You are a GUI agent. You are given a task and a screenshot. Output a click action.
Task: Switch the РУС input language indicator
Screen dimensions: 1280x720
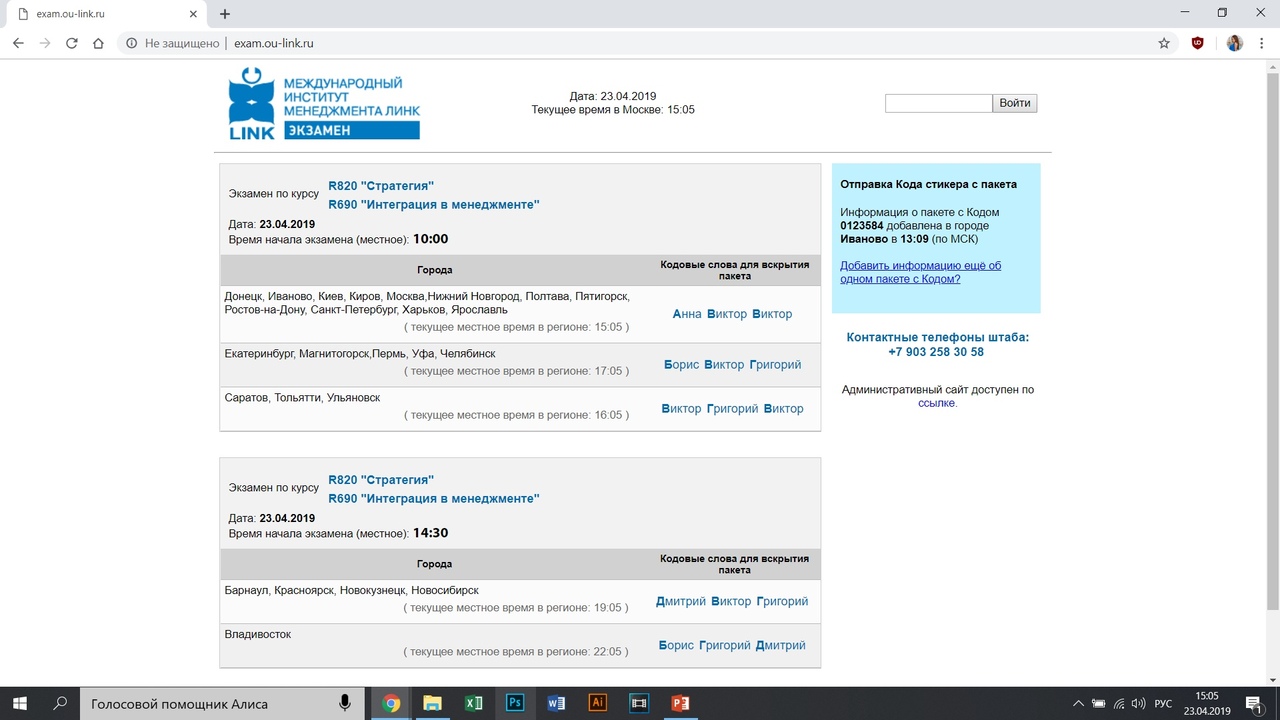pos(1163,703)
